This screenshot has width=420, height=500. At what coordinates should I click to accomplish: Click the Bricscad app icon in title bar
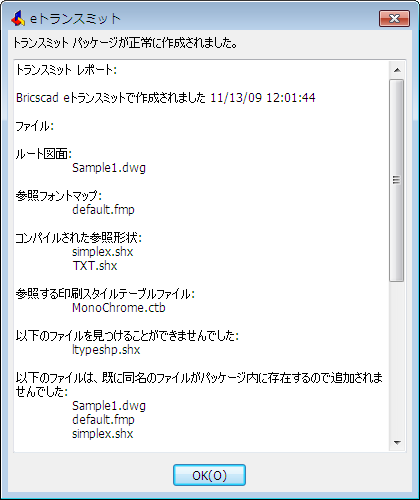pos(18,18)
